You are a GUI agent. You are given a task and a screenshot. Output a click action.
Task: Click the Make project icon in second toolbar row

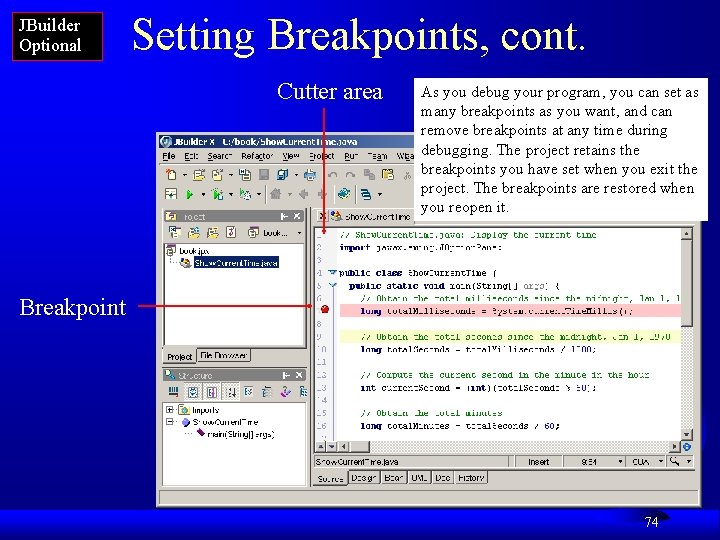tap(171, 194)
